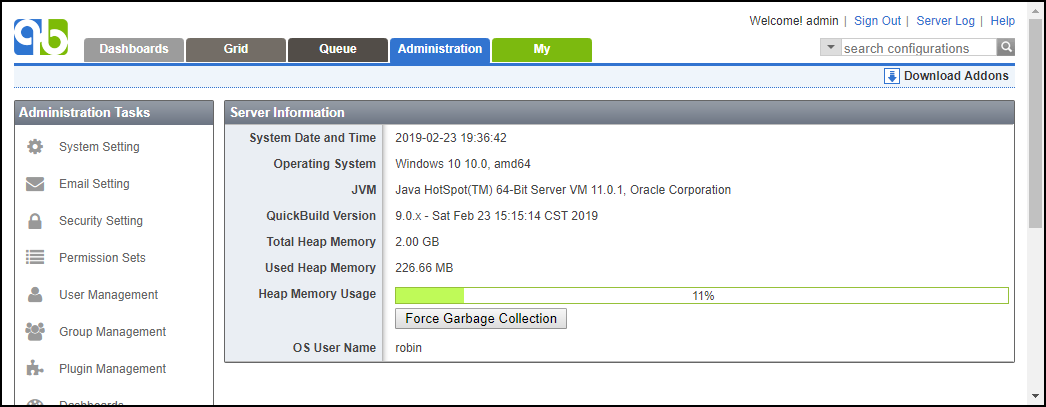
Task: Click the Permission Sets list icon
Action: click(35, 257)
